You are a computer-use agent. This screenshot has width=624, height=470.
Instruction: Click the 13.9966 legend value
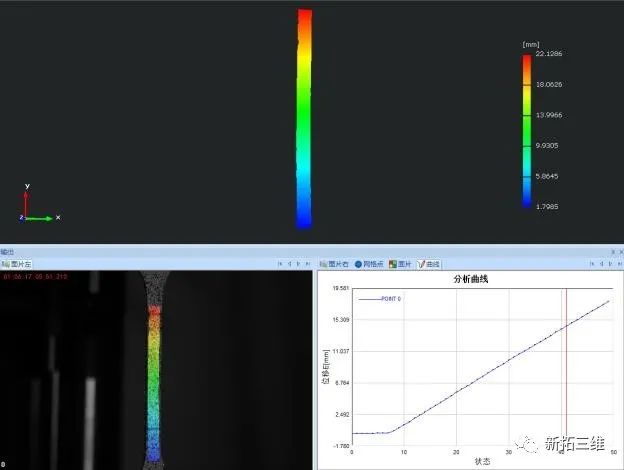coord(549,115)
